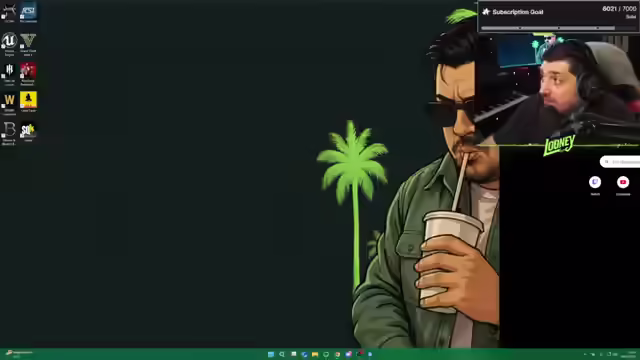
Task: Open the silver B desktop shortcut
Action: (x=9, y=133)
